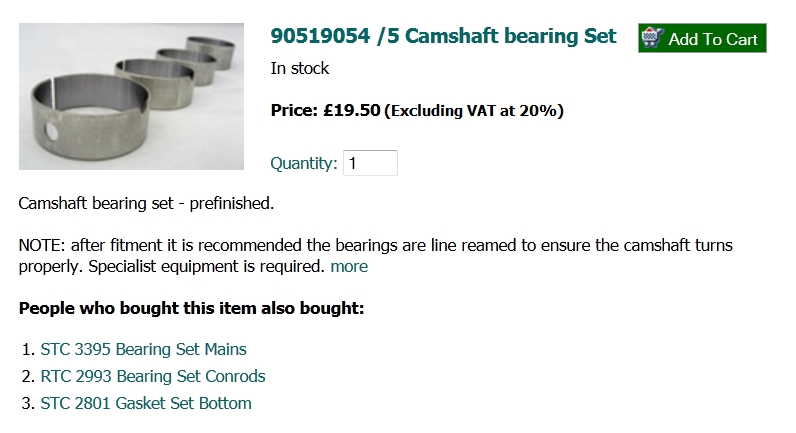Expand the description with the more link
796x433 pixels.
[x=349, y=267]
